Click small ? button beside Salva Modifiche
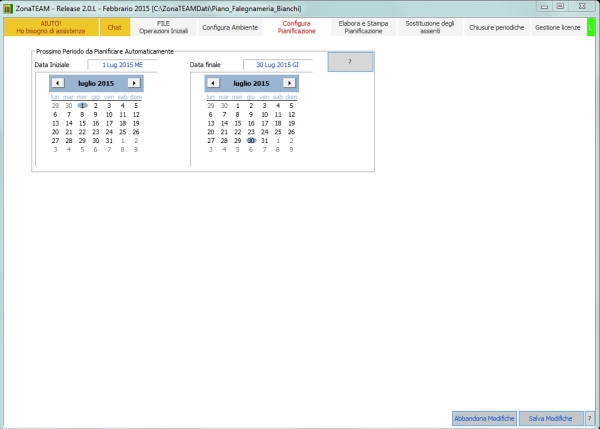This screenshot has width=600, height=429. pos(589,418)
